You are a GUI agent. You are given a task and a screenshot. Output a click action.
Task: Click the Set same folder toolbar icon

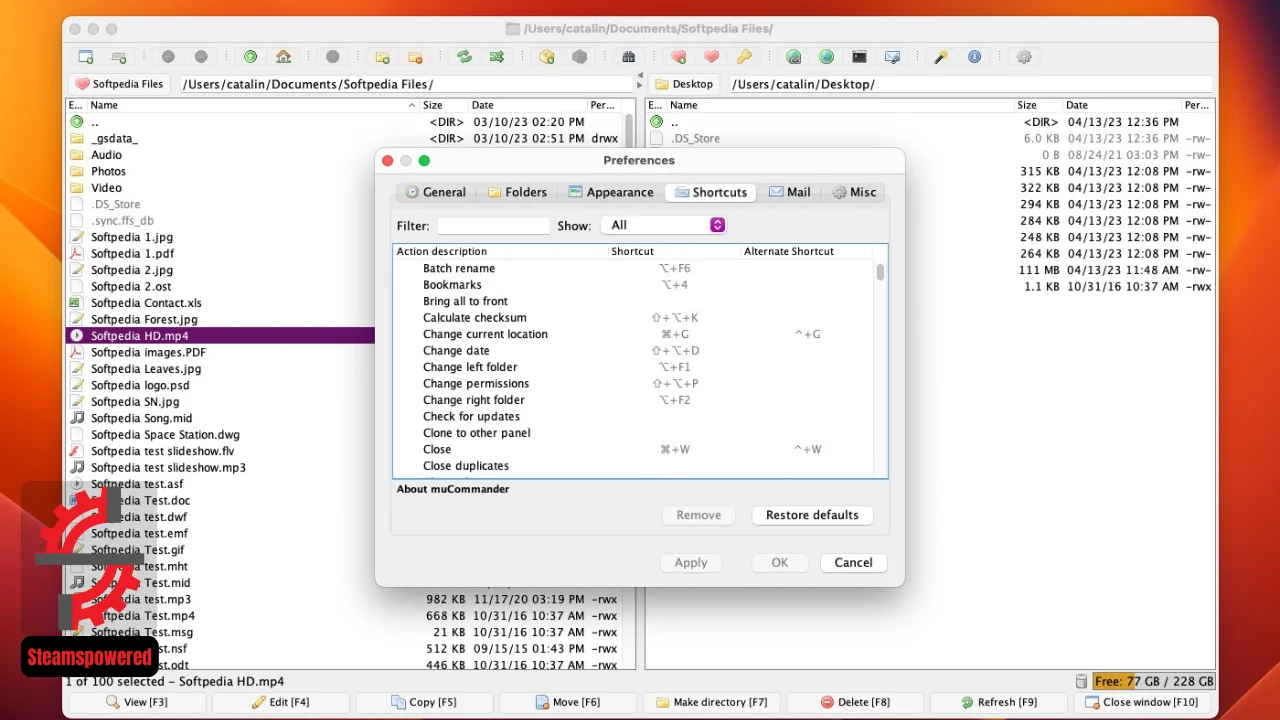pos(497,57)
